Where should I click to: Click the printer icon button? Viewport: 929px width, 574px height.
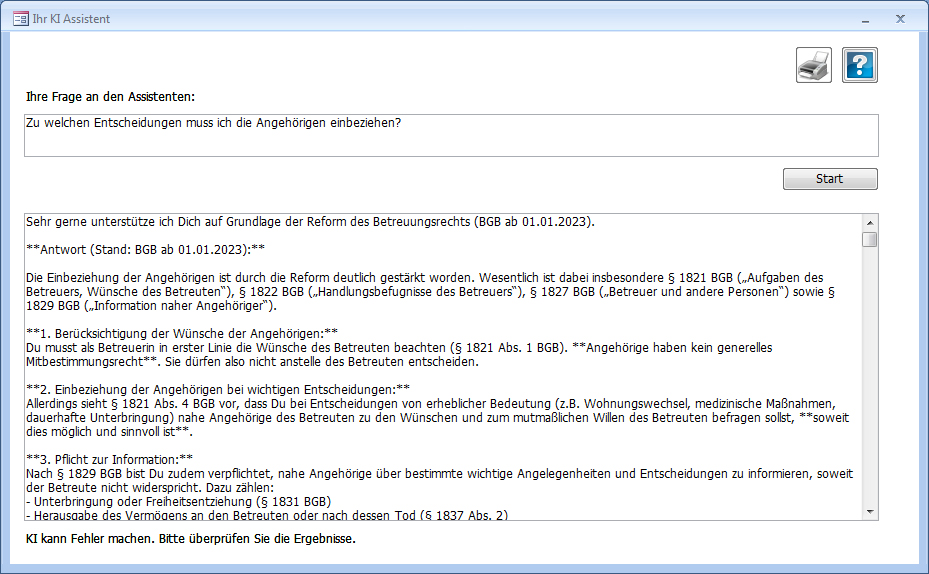pos(813,65)
